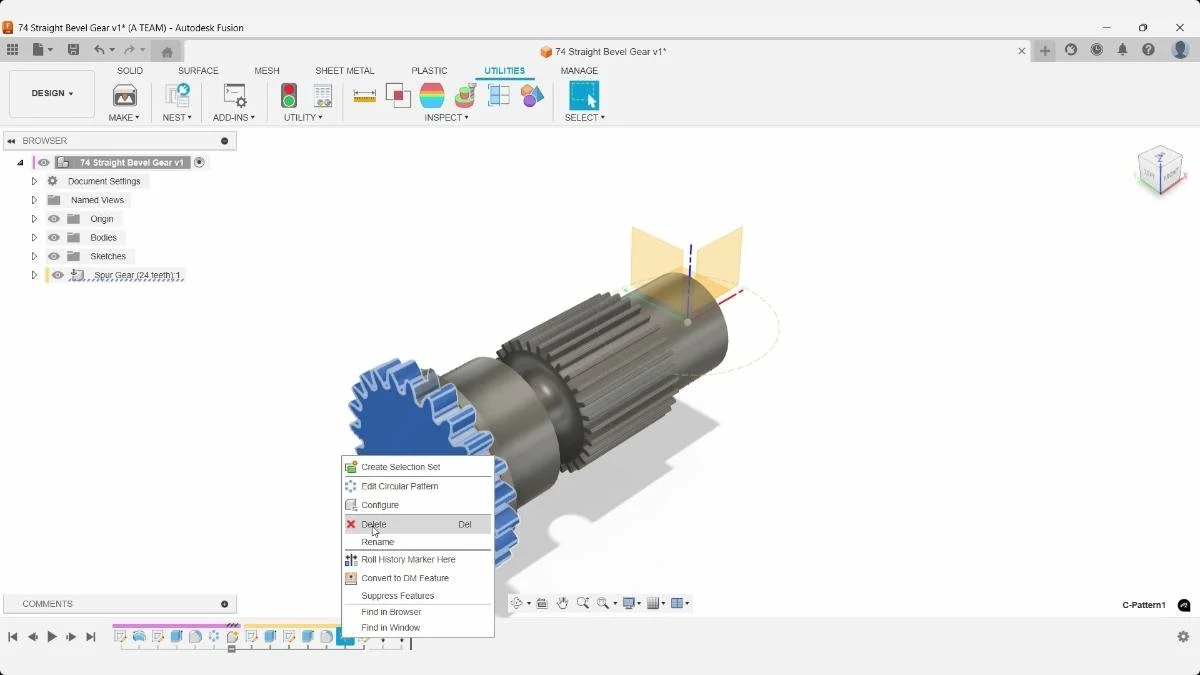Image resolution: width=1200 pixels, height=675 pixels.
Task: Choose Roll History Marker Here
Action: (x=418, y=559)
